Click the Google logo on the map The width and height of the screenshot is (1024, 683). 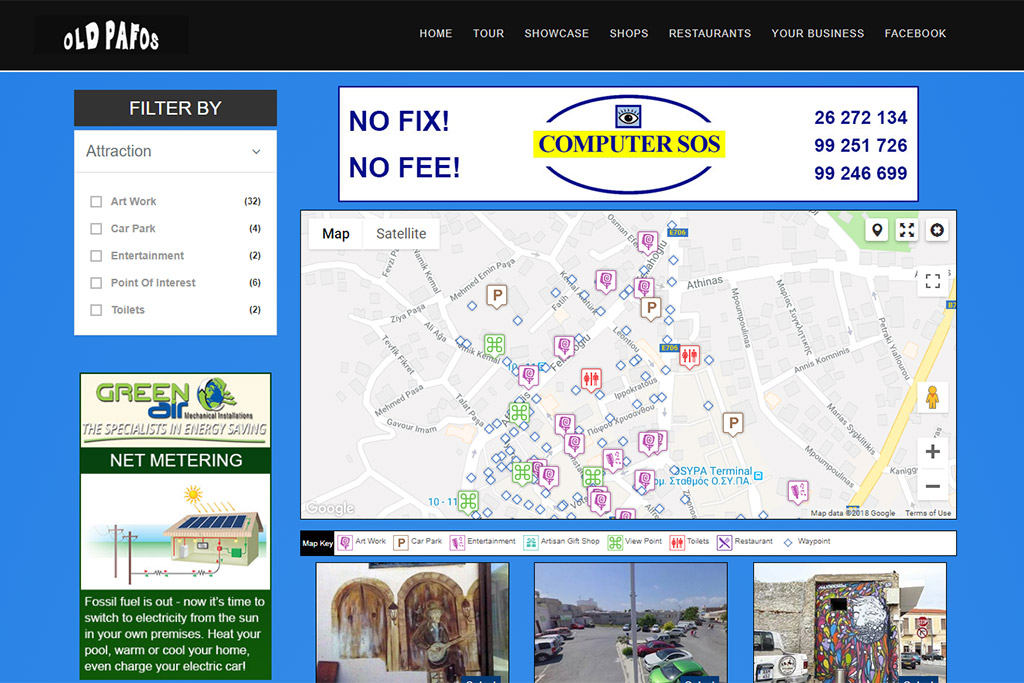tap(330, 507)
